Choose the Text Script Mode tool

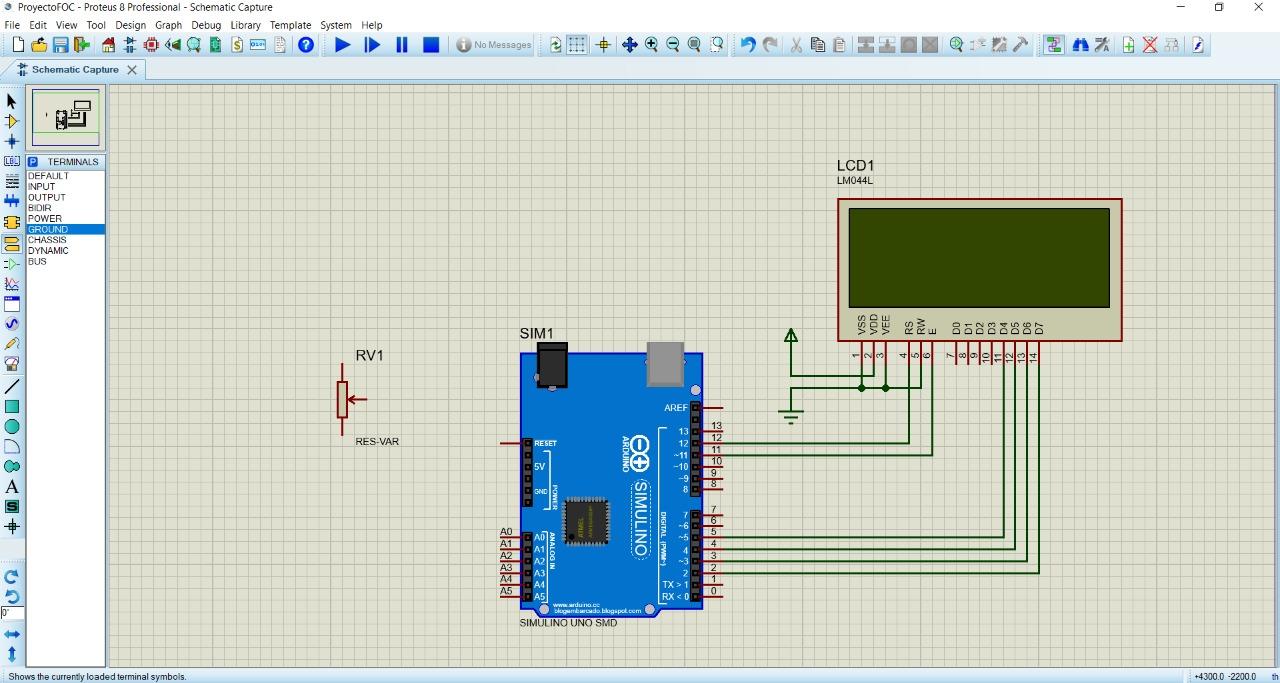[12, 181]
